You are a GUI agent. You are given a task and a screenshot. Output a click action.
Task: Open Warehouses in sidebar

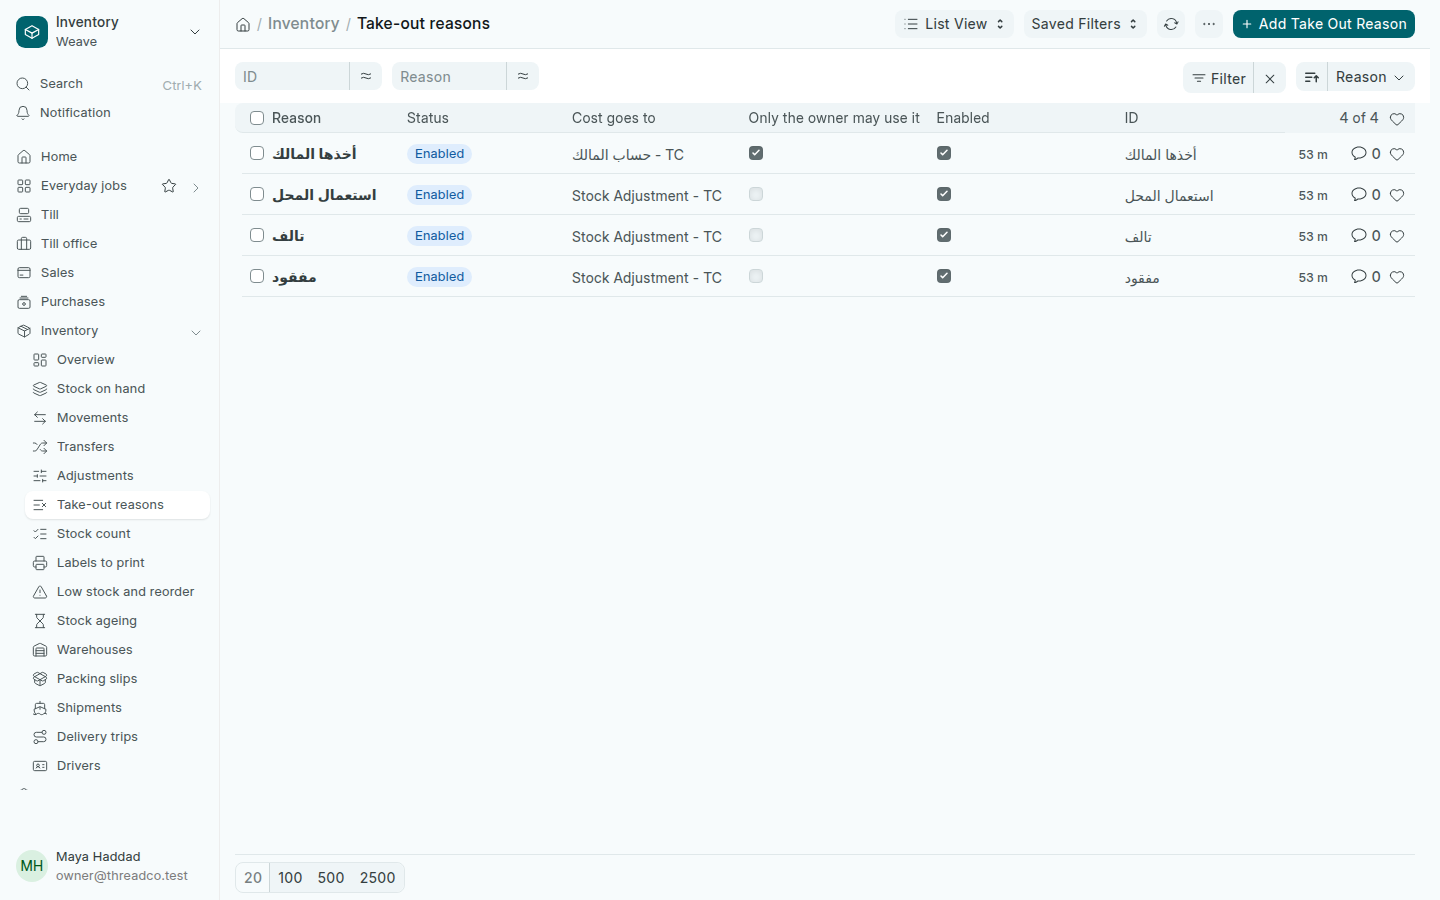point(117,650)
